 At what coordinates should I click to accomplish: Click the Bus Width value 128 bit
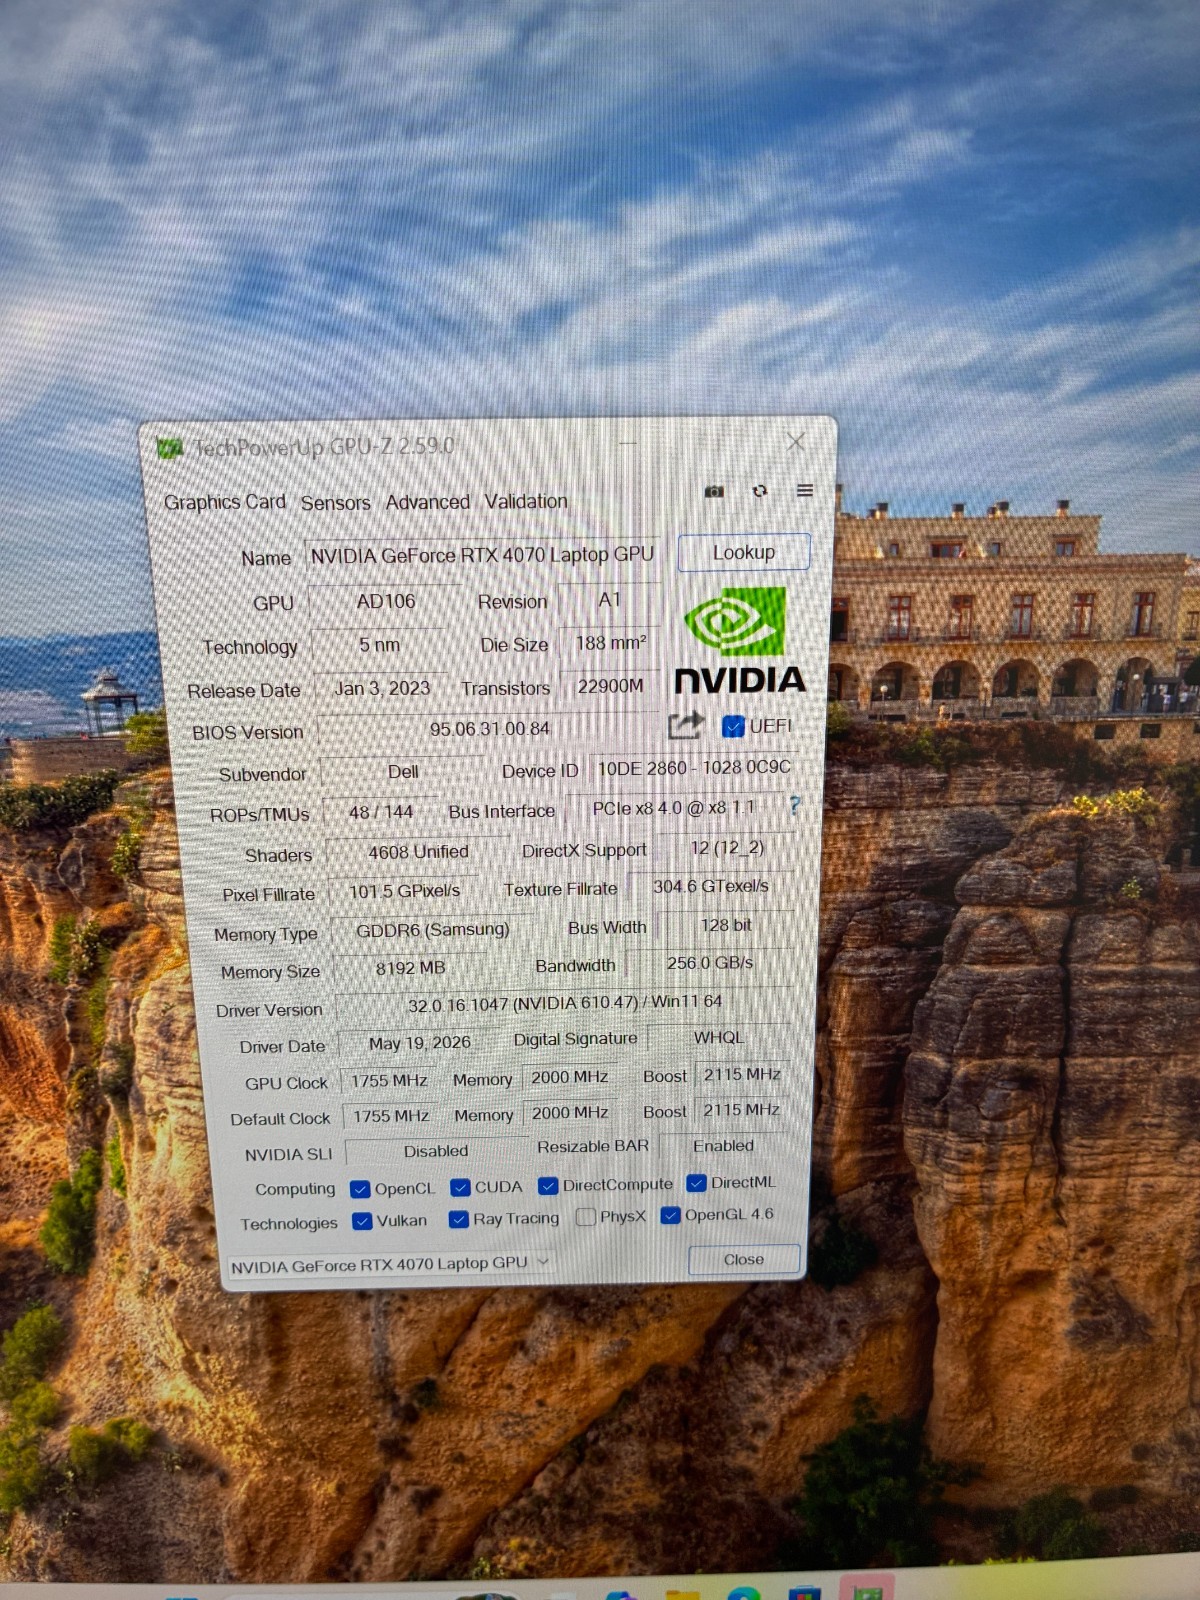726,925
